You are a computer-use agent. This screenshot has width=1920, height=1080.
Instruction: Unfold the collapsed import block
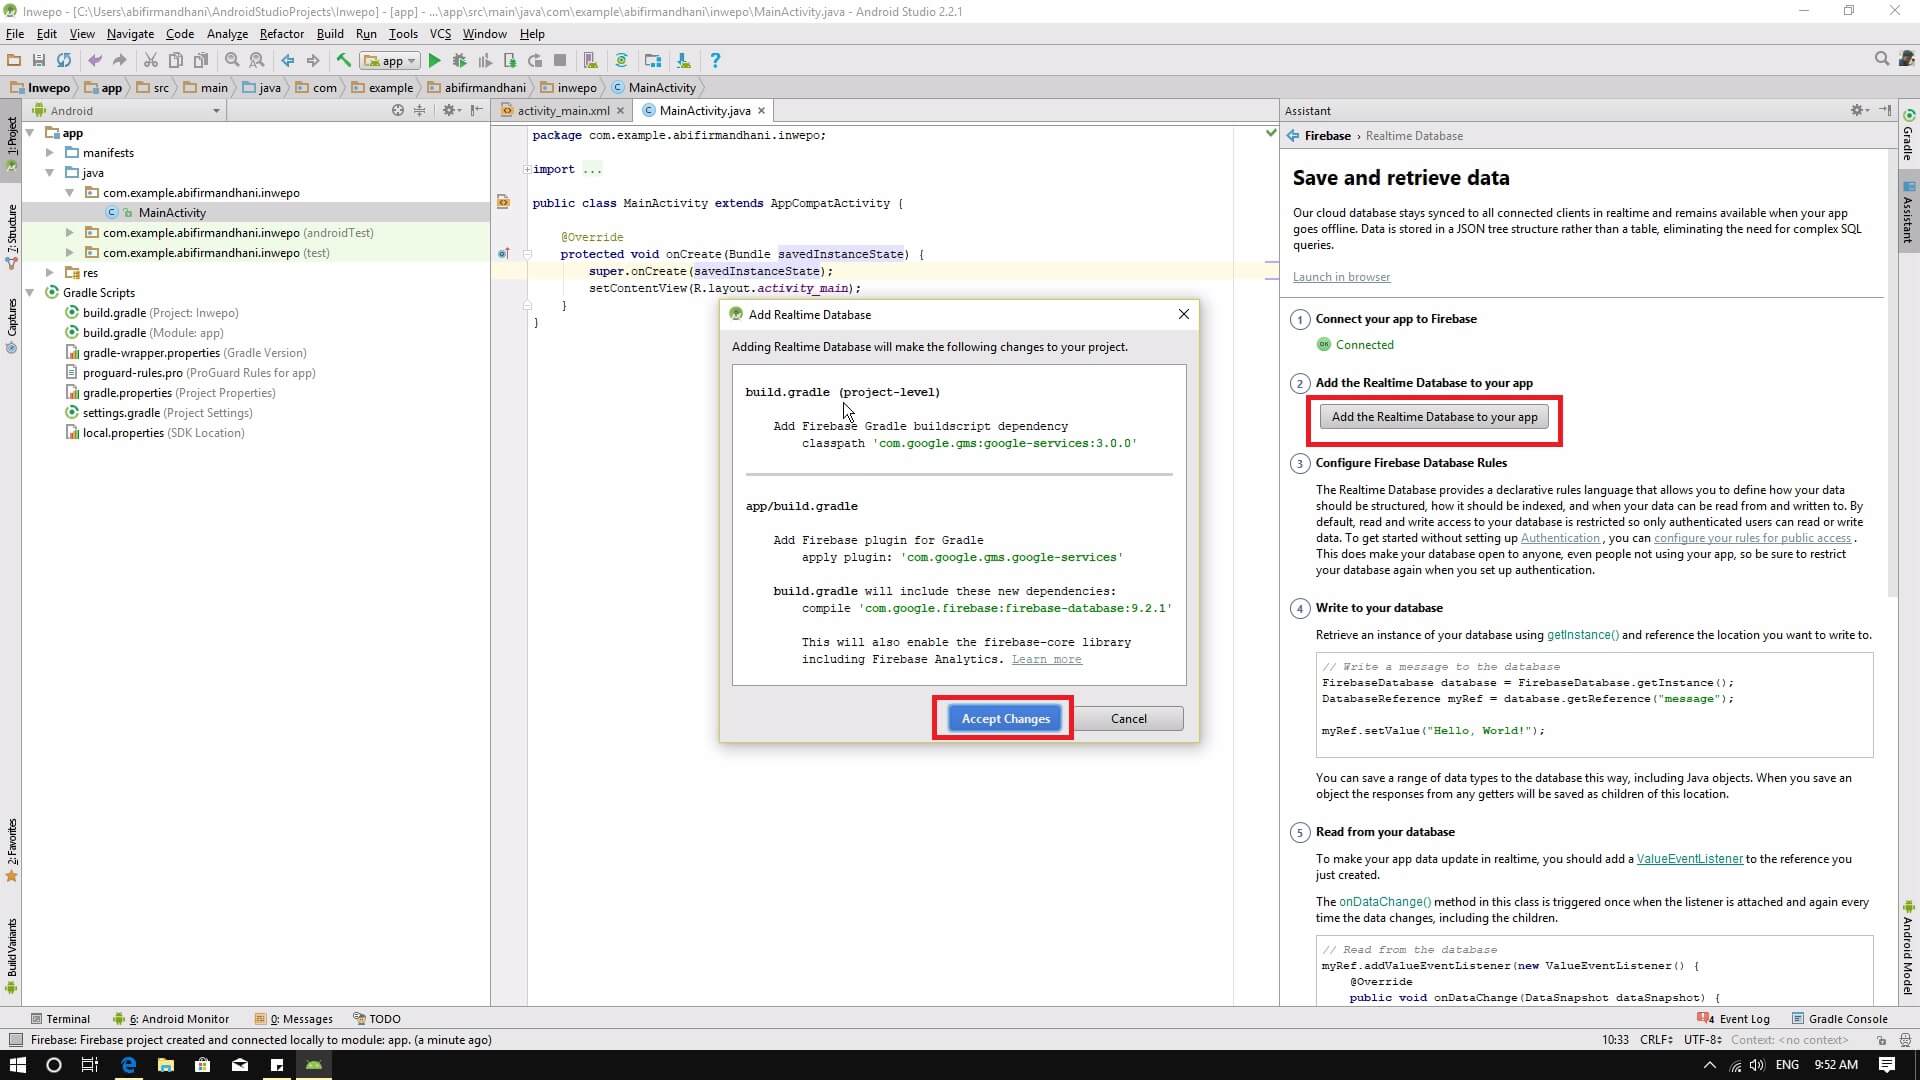(x=527, y=169)
